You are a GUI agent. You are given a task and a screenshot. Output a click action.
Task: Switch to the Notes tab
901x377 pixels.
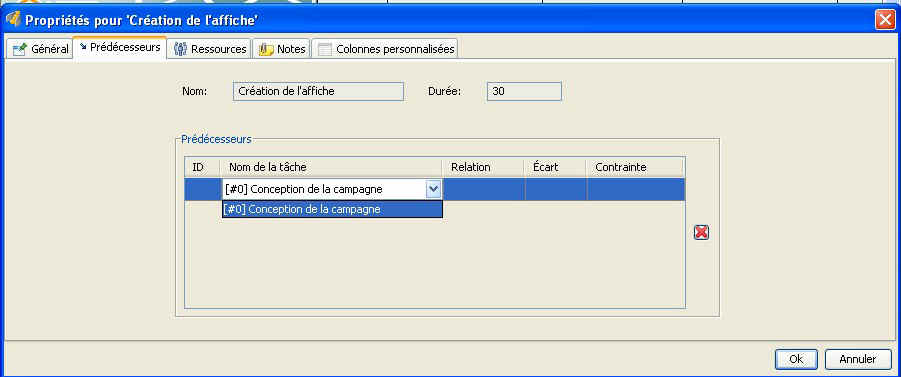282,49
